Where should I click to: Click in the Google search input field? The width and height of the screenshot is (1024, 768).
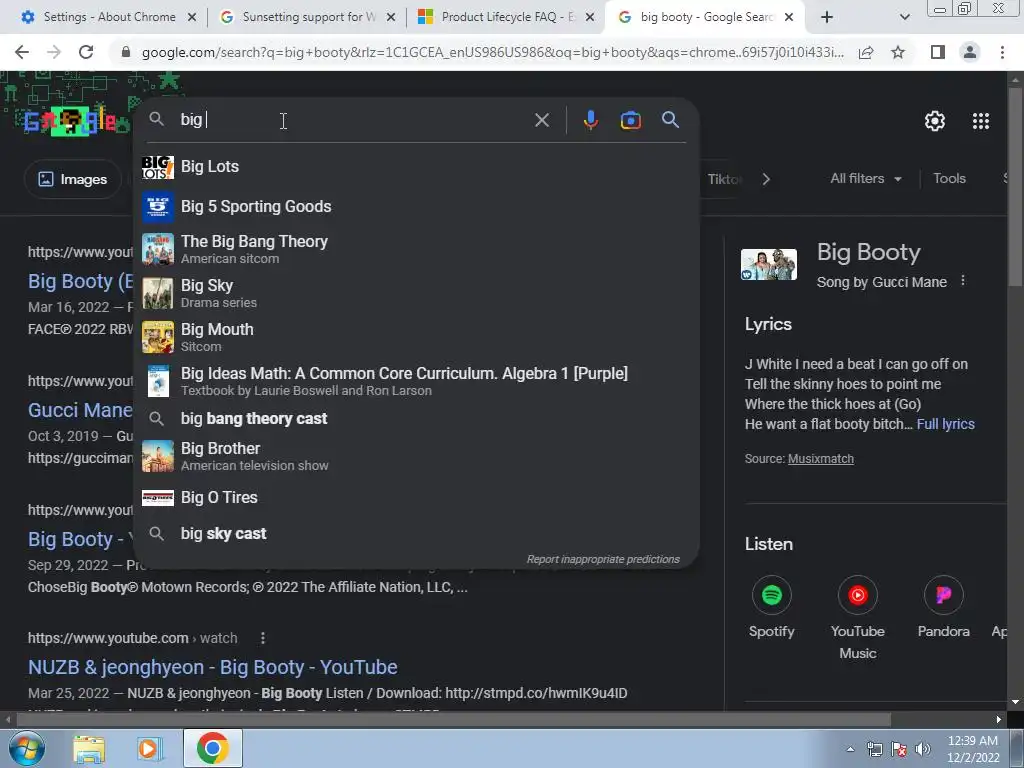(353, 120)
